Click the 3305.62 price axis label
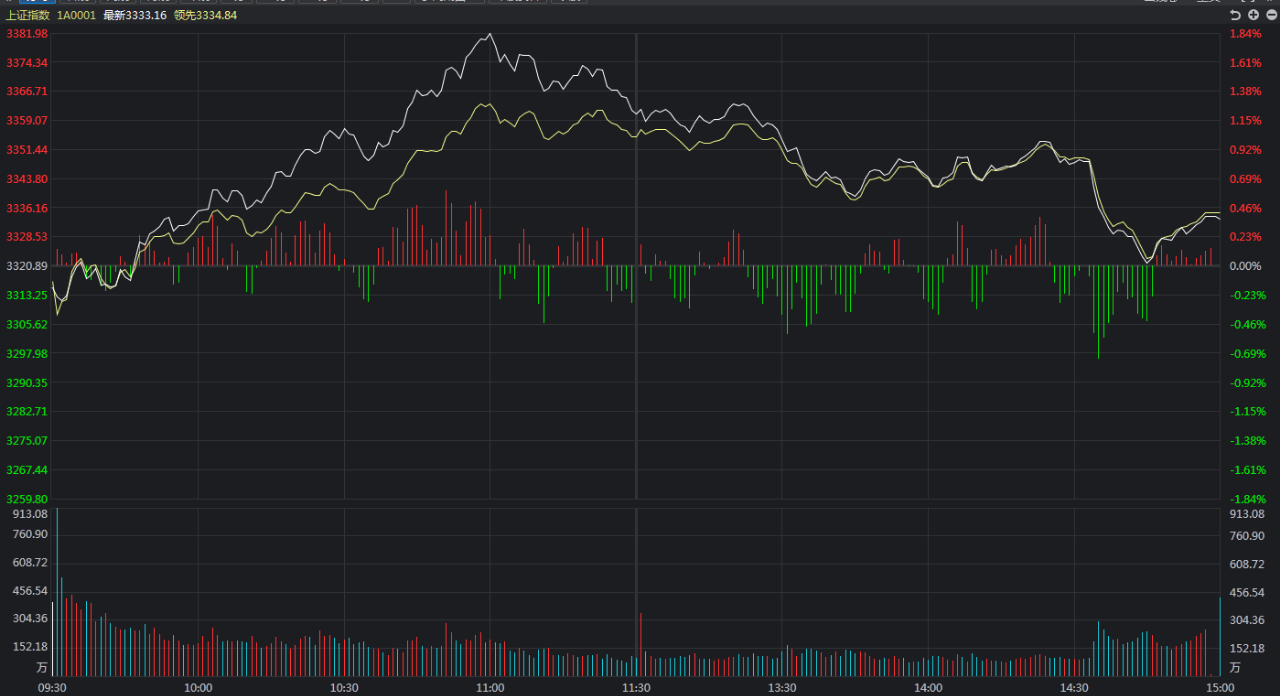The width and height of the screenshot is (1280, 696). (x=27, y=324)
